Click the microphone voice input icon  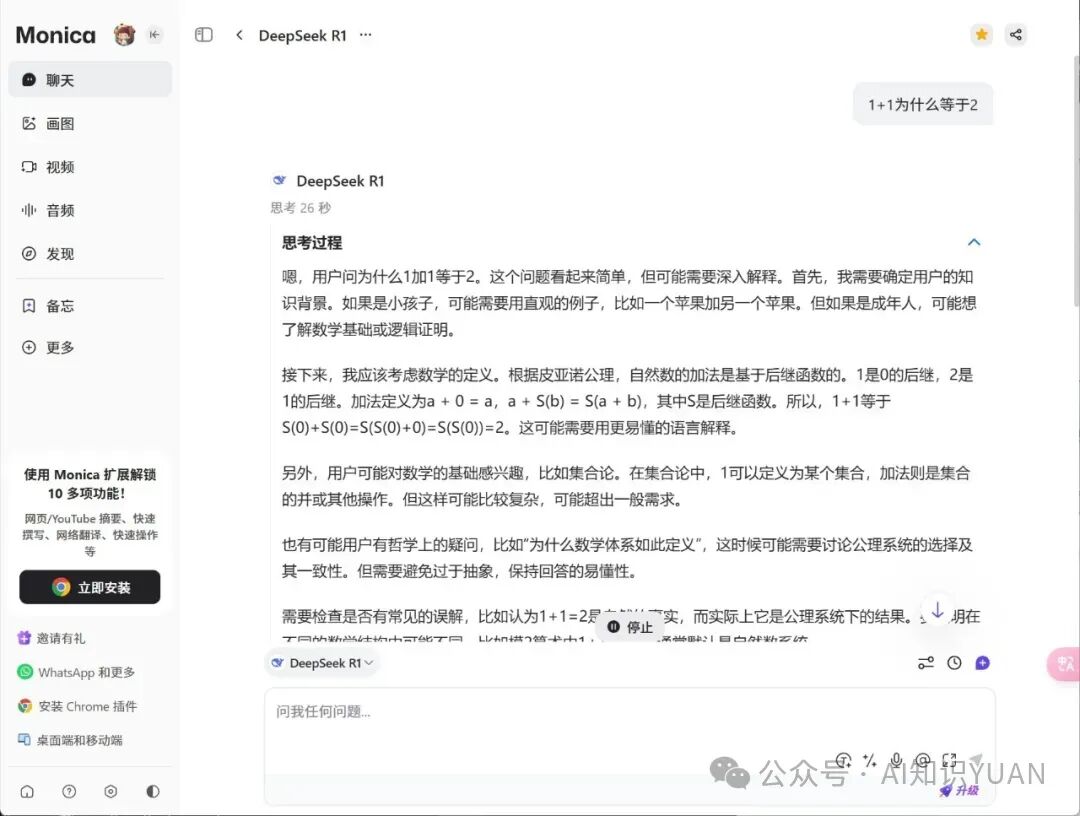pyautogui.click(x=896, y=761)
